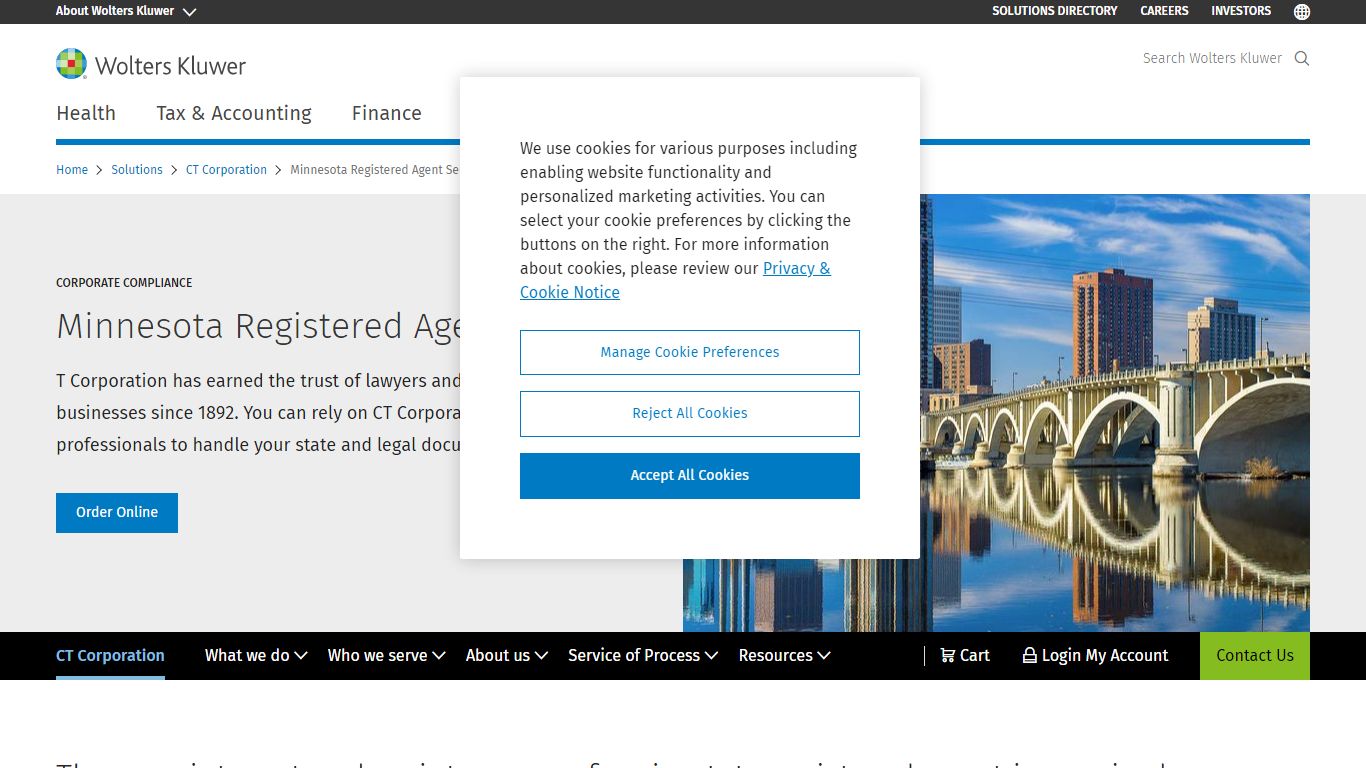Select the CT Corporation tab
Image resolution: width=1366 pixels, height=768 pixels.
pos(110,656)
